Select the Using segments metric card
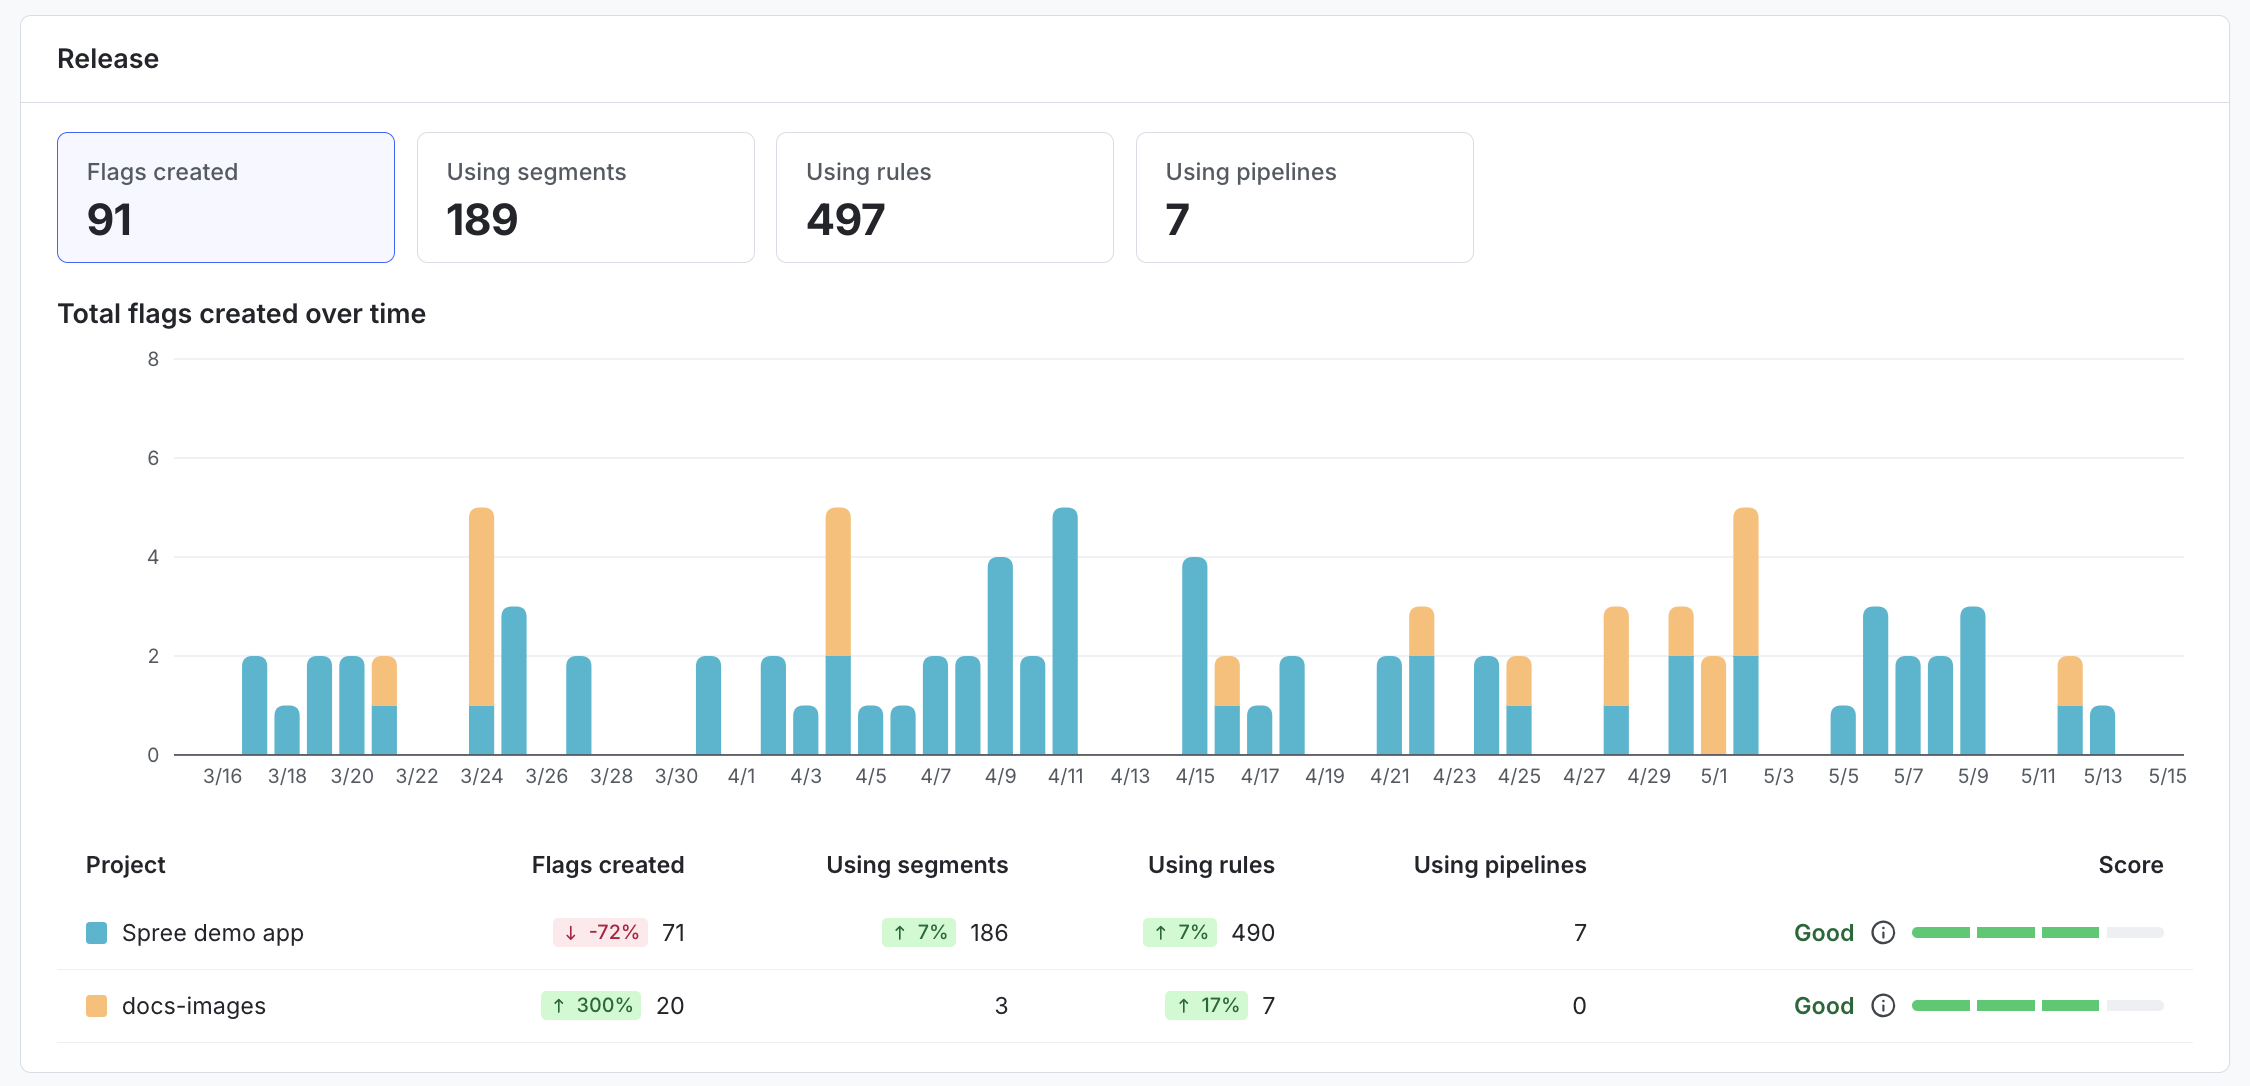 585,197
